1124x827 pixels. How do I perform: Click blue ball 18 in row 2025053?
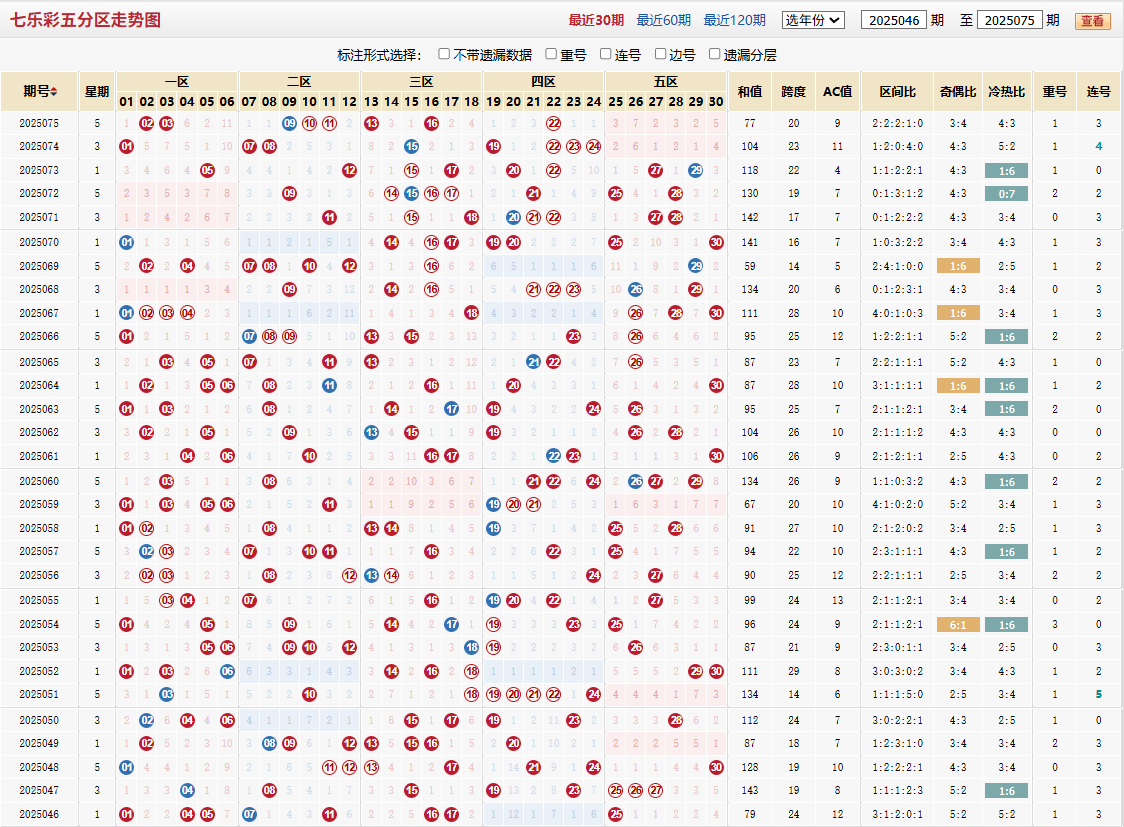[472, 647]
